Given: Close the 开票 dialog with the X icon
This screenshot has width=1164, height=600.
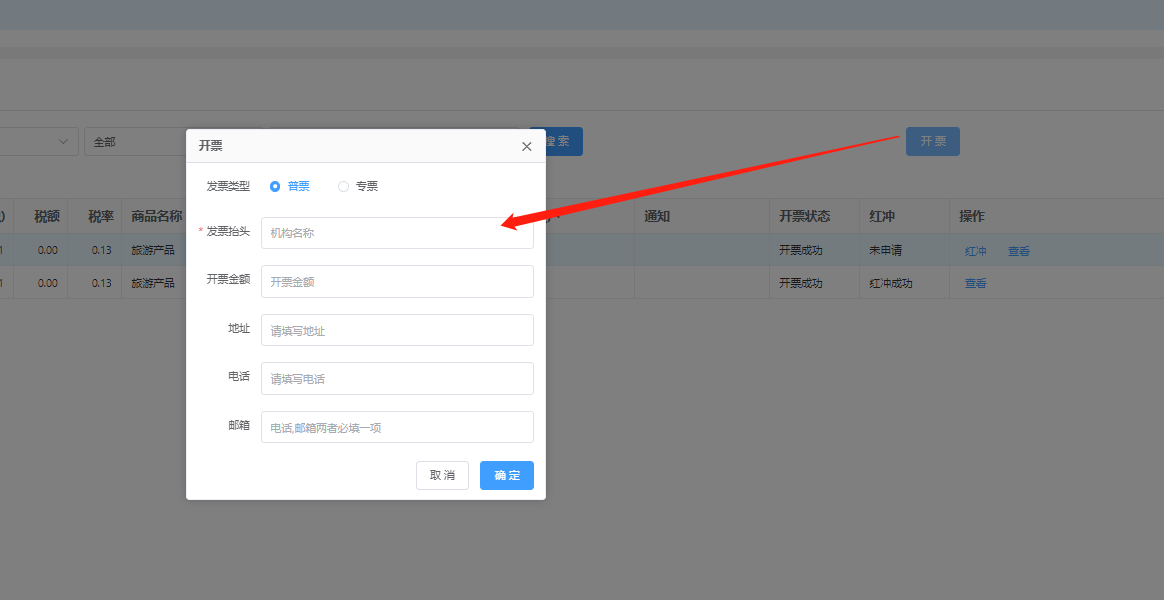Looking at the screenshot, I should pyautogui.click(x=527, y=146).
